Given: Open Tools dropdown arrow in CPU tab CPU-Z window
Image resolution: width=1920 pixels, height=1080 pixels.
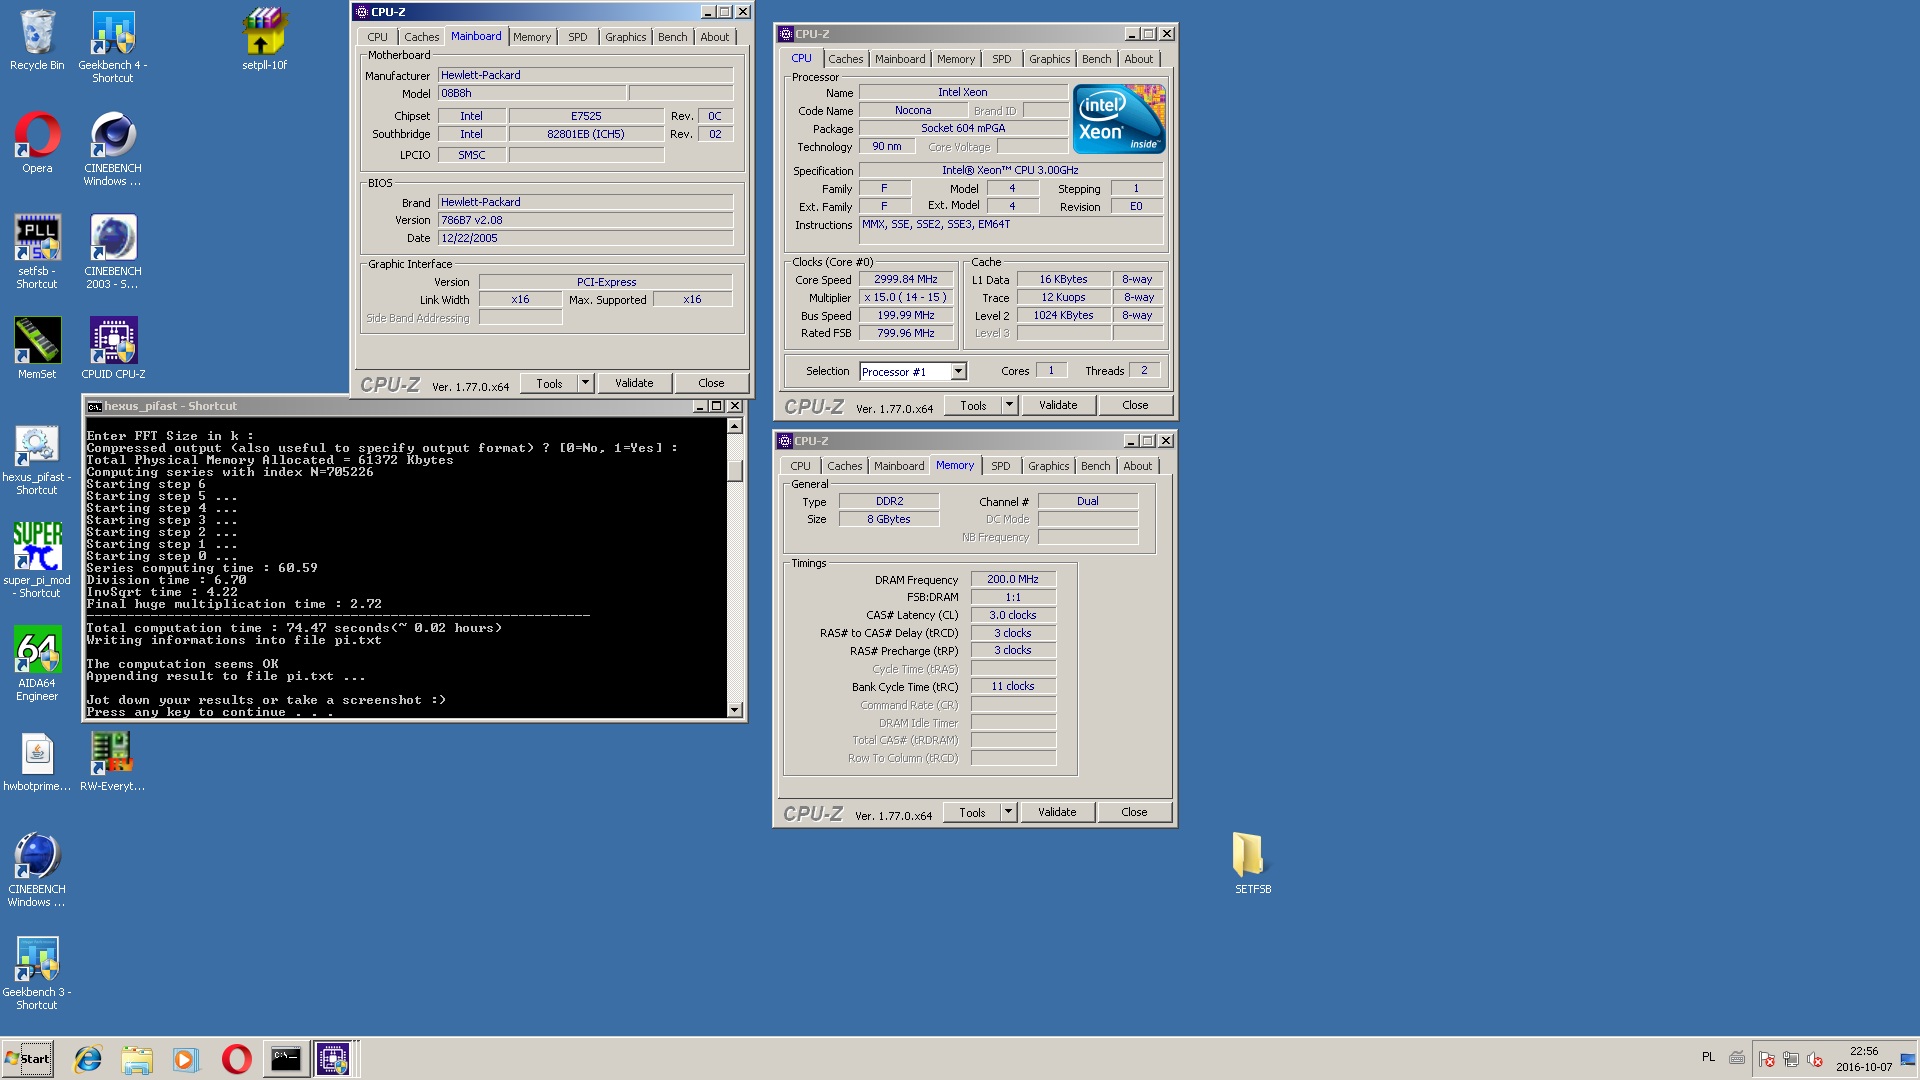Looking at the screenshot, I should tap(1009, 405).
